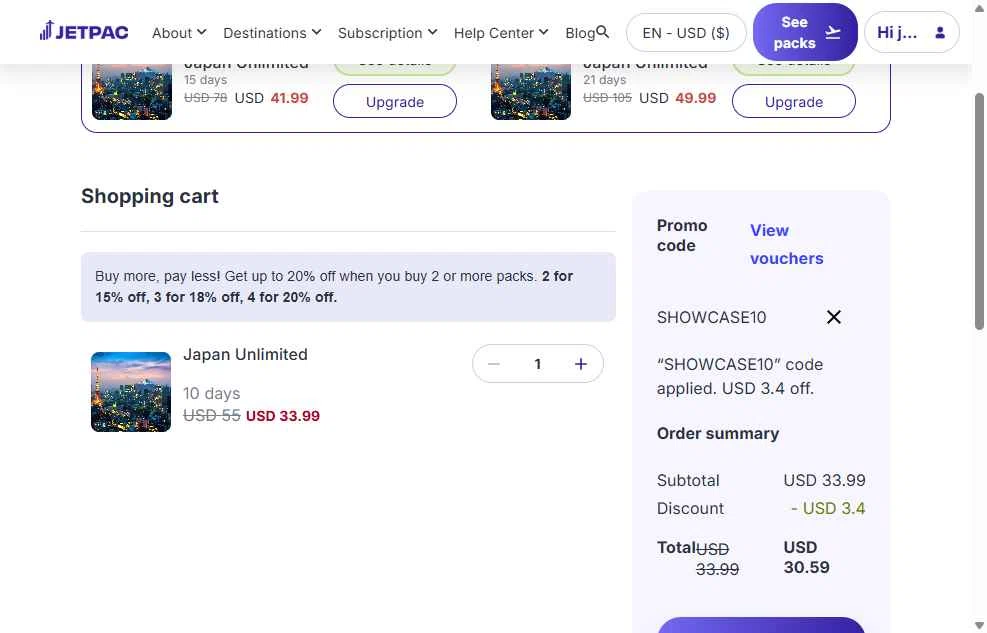Click the See packs button
987x633 pixels.
click(x=805, y=32)
